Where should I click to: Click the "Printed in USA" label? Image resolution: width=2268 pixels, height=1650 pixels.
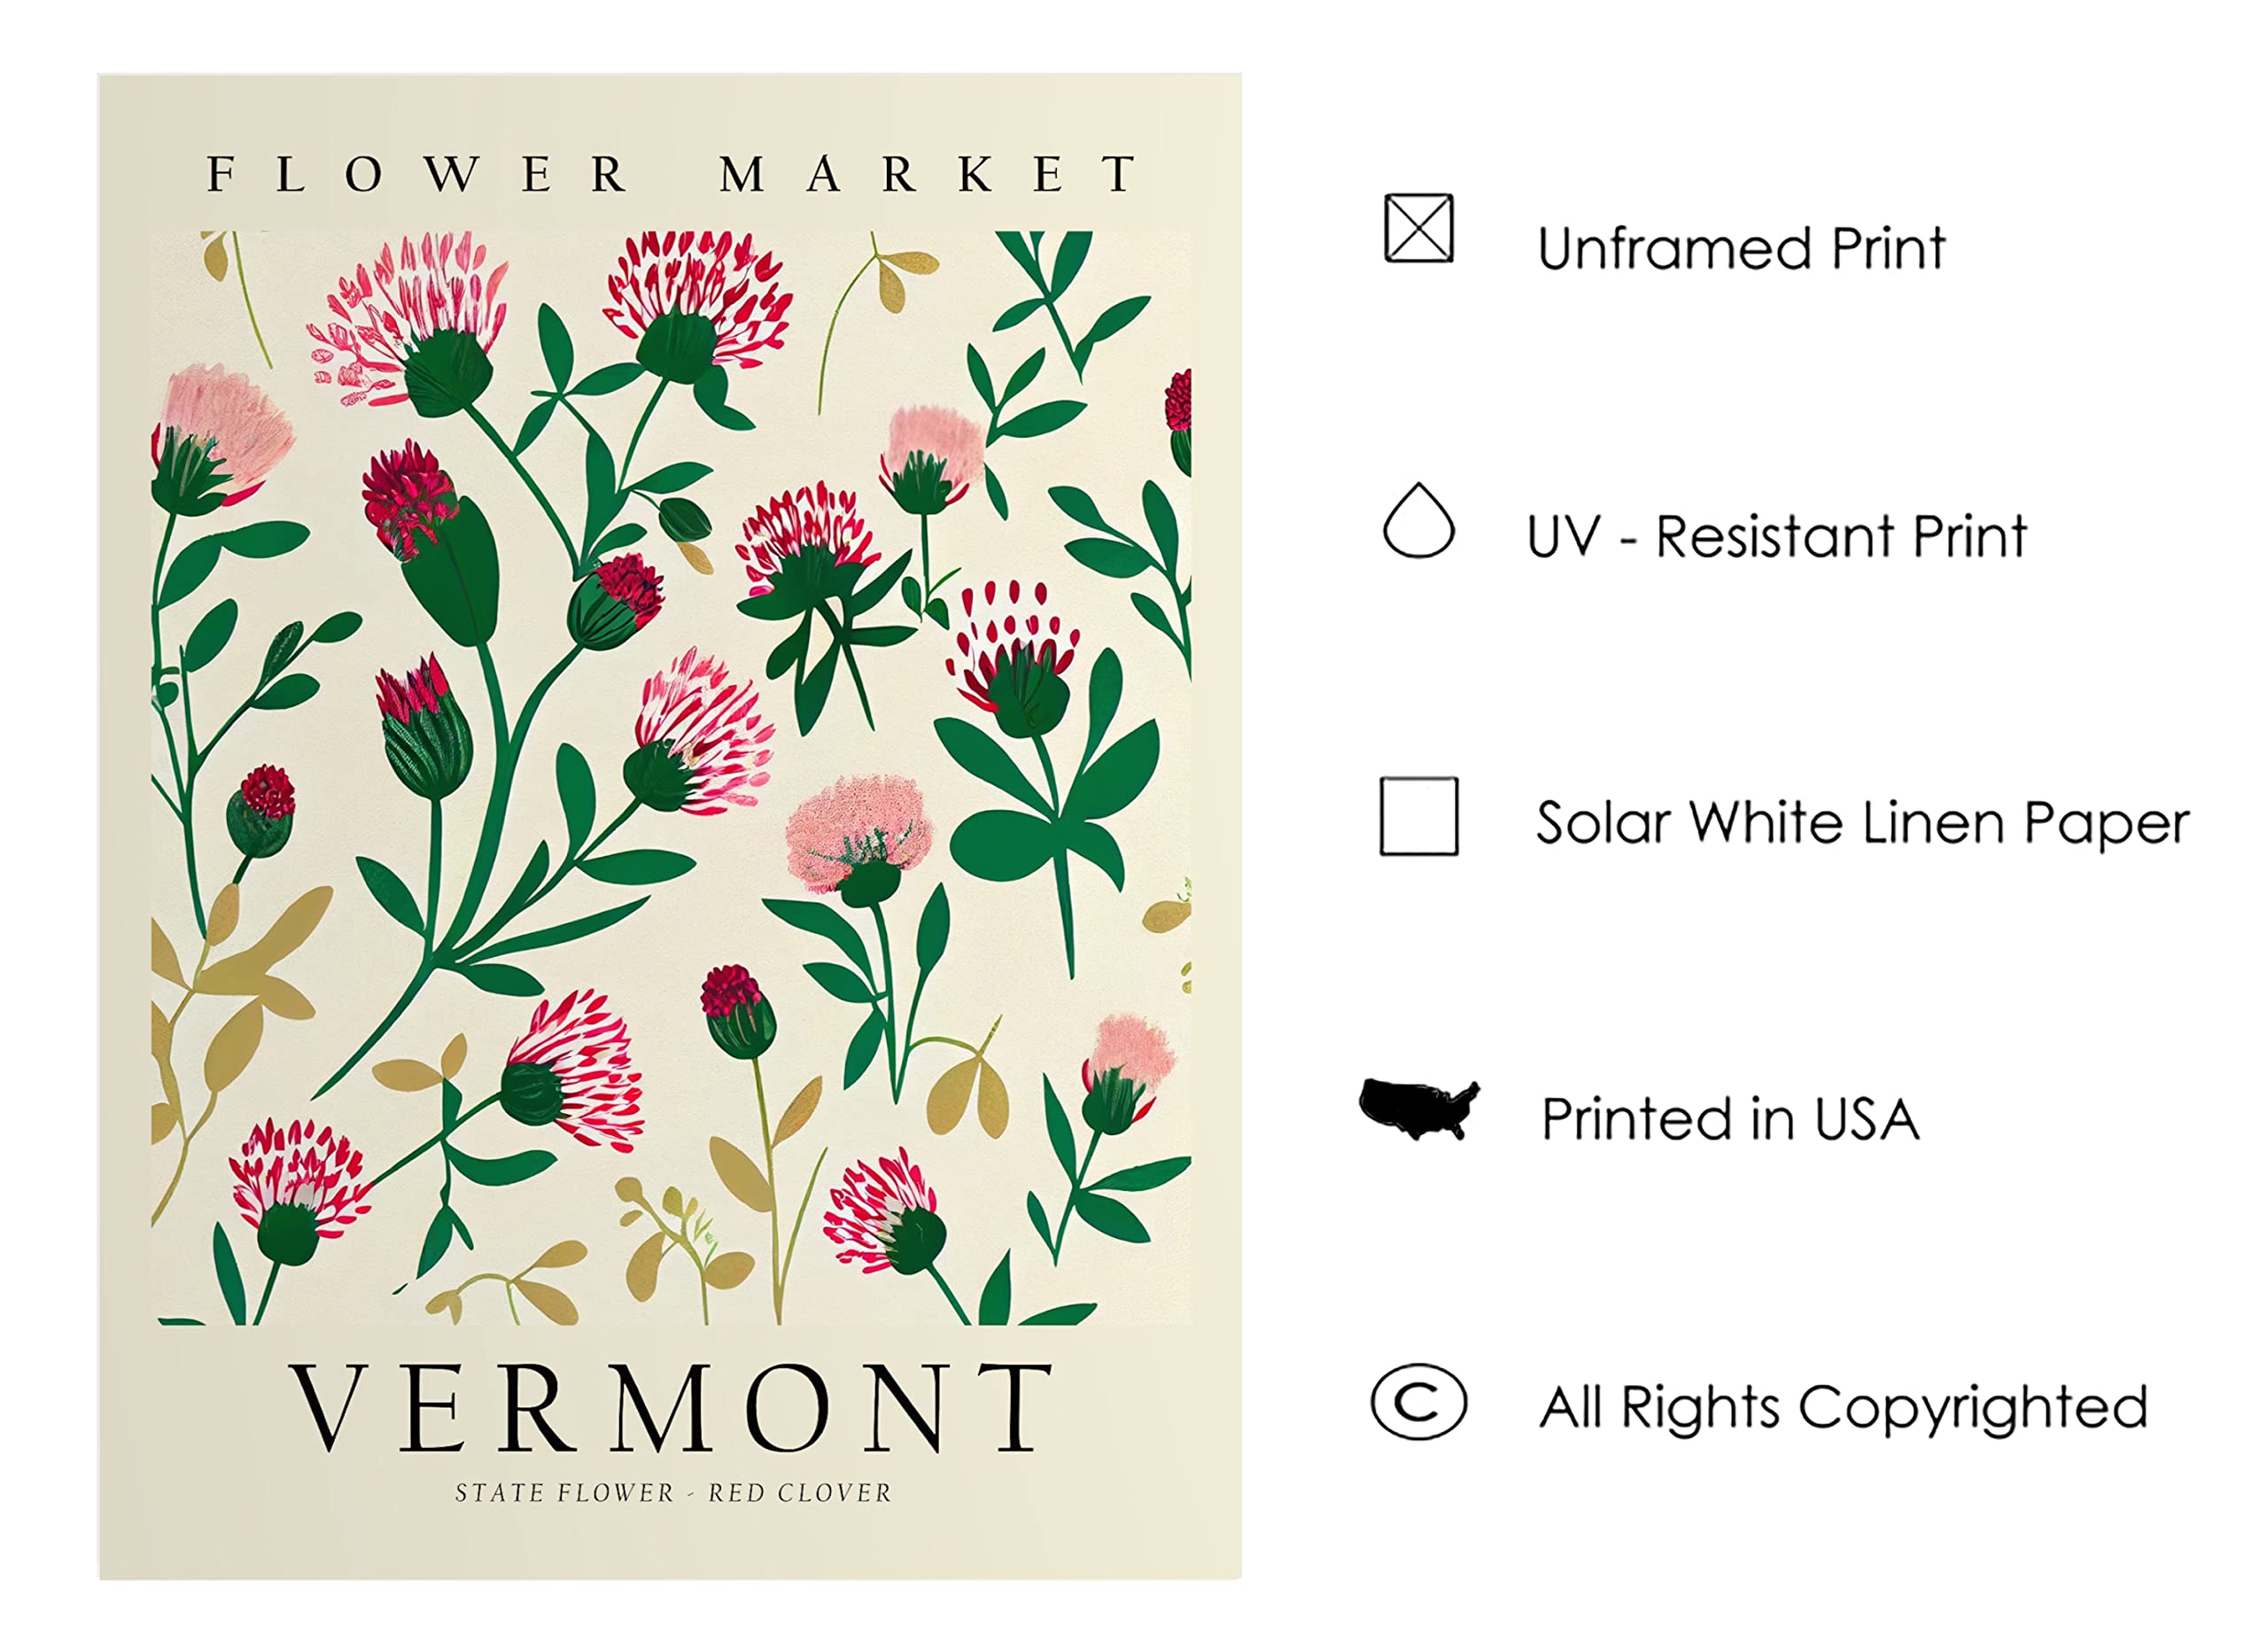(1730, 1119)
